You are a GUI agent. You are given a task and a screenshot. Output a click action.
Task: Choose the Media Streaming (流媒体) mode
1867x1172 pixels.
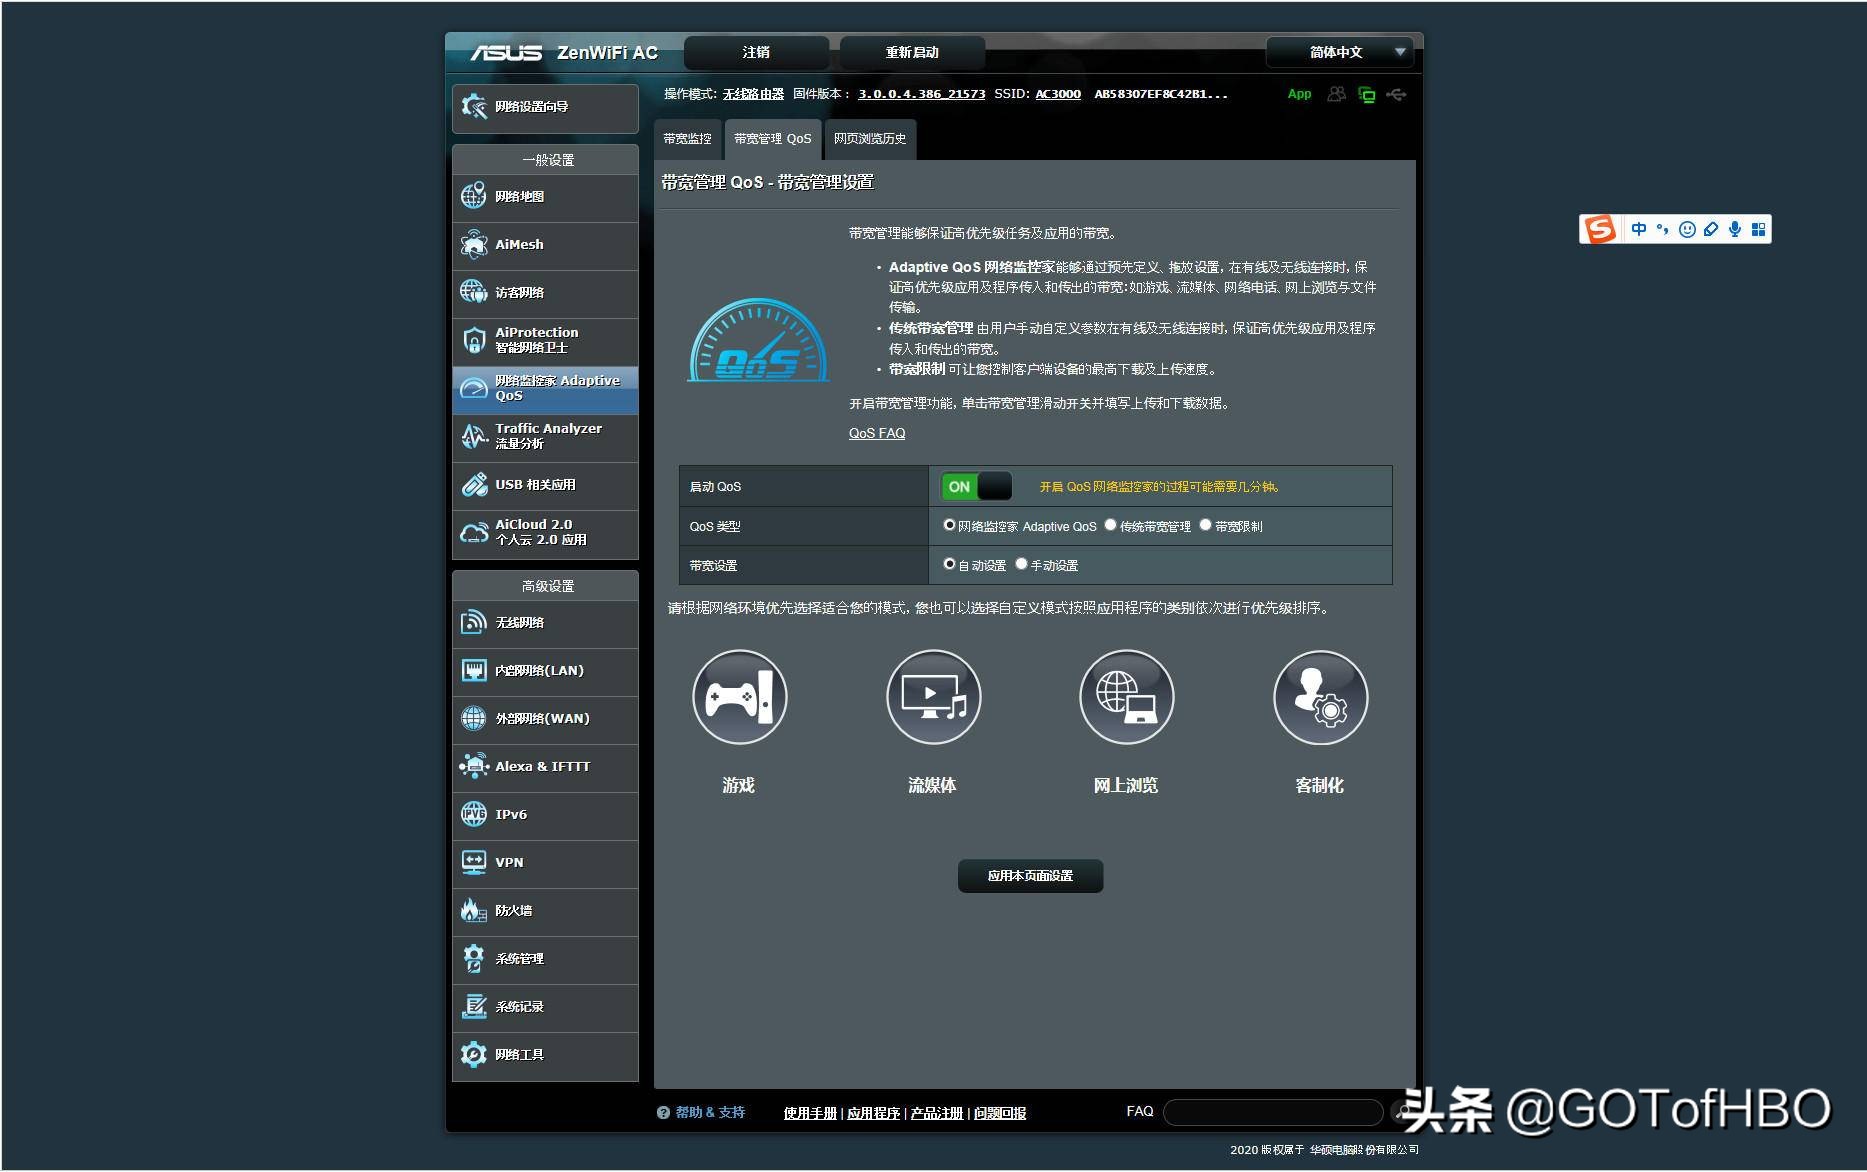click(x=933, y=697)
